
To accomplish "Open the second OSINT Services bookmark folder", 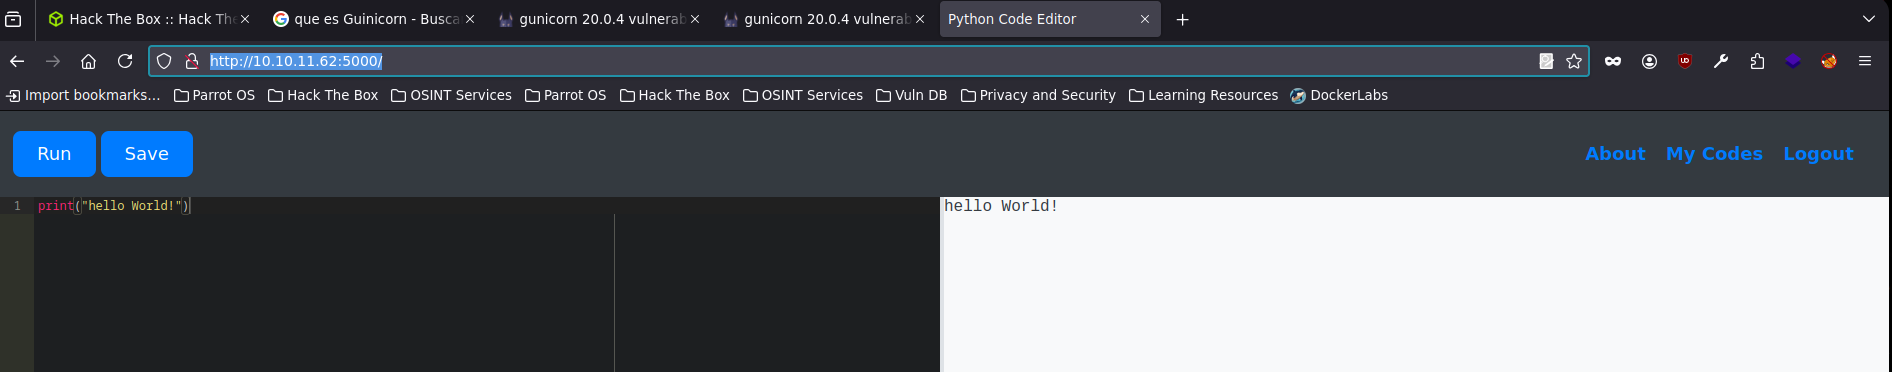I will [803, 95].
